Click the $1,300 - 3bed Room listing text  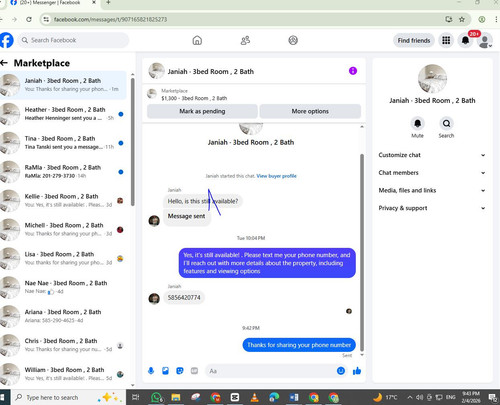194,98
